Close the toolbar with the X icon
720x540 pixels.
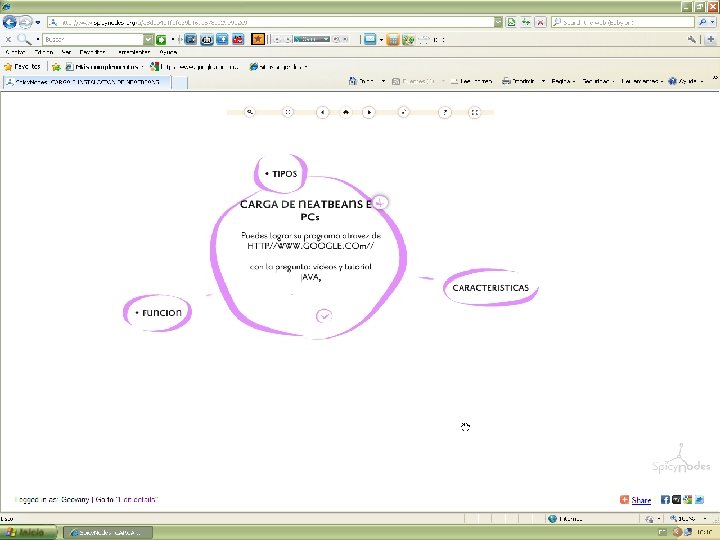[x=8, y=39]
